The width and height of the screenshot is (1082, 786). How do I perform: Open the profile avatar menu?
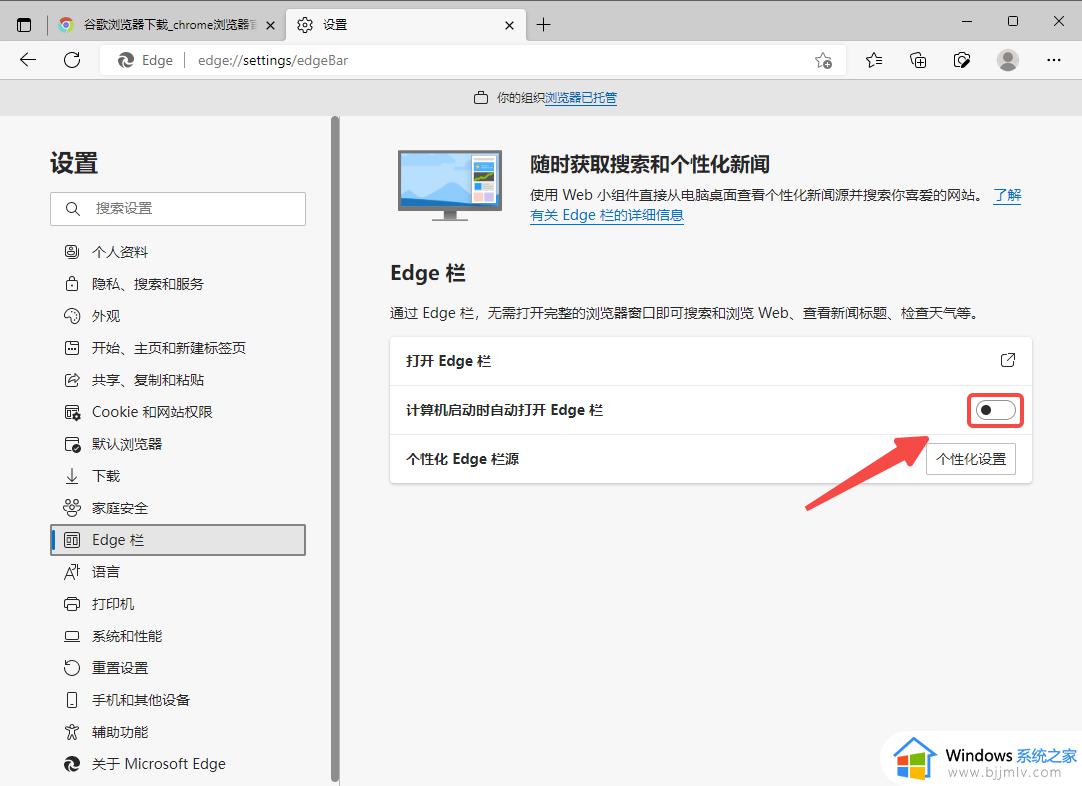click(1007, 61)
